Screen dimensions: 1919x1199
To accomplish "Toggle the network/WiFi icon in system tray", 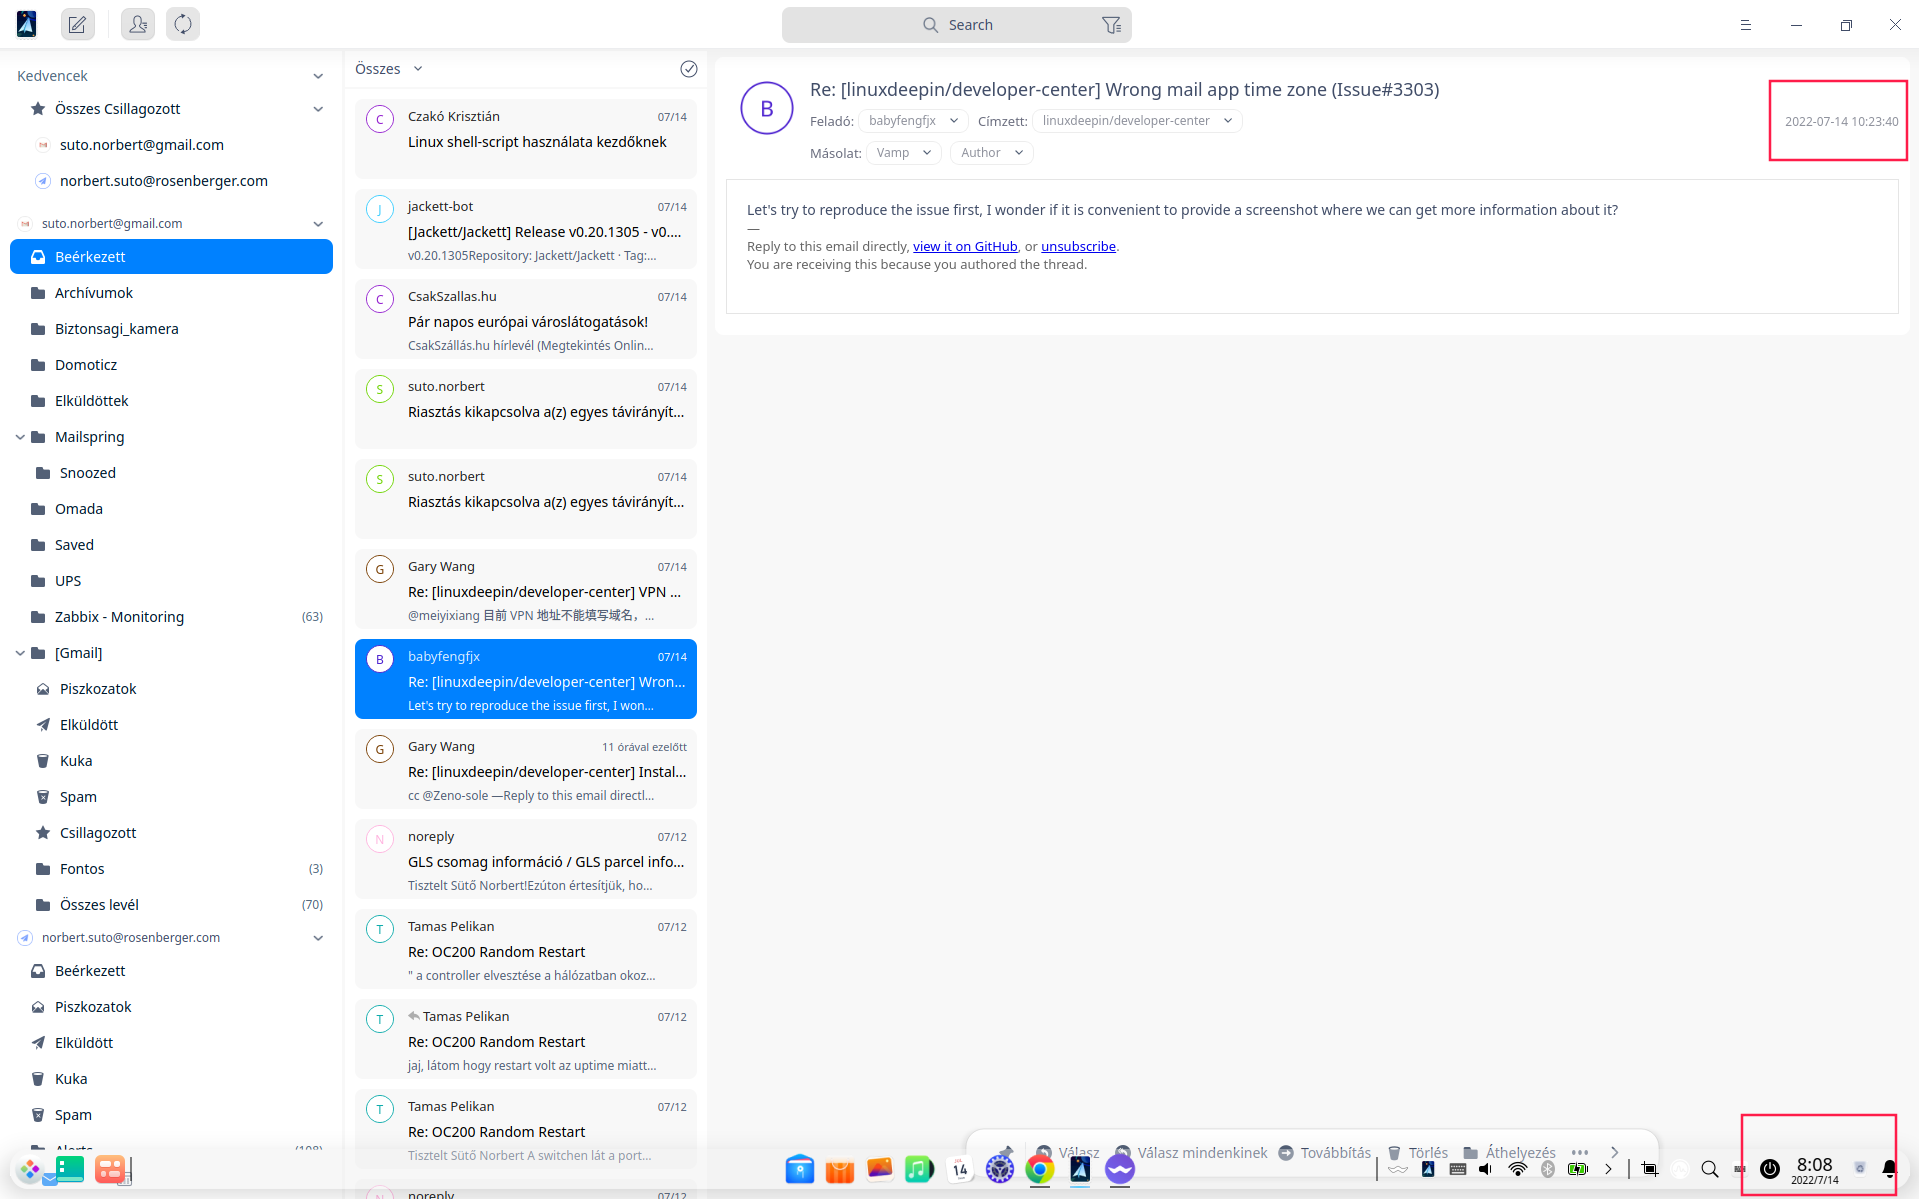I will tap(1517, 1168).
